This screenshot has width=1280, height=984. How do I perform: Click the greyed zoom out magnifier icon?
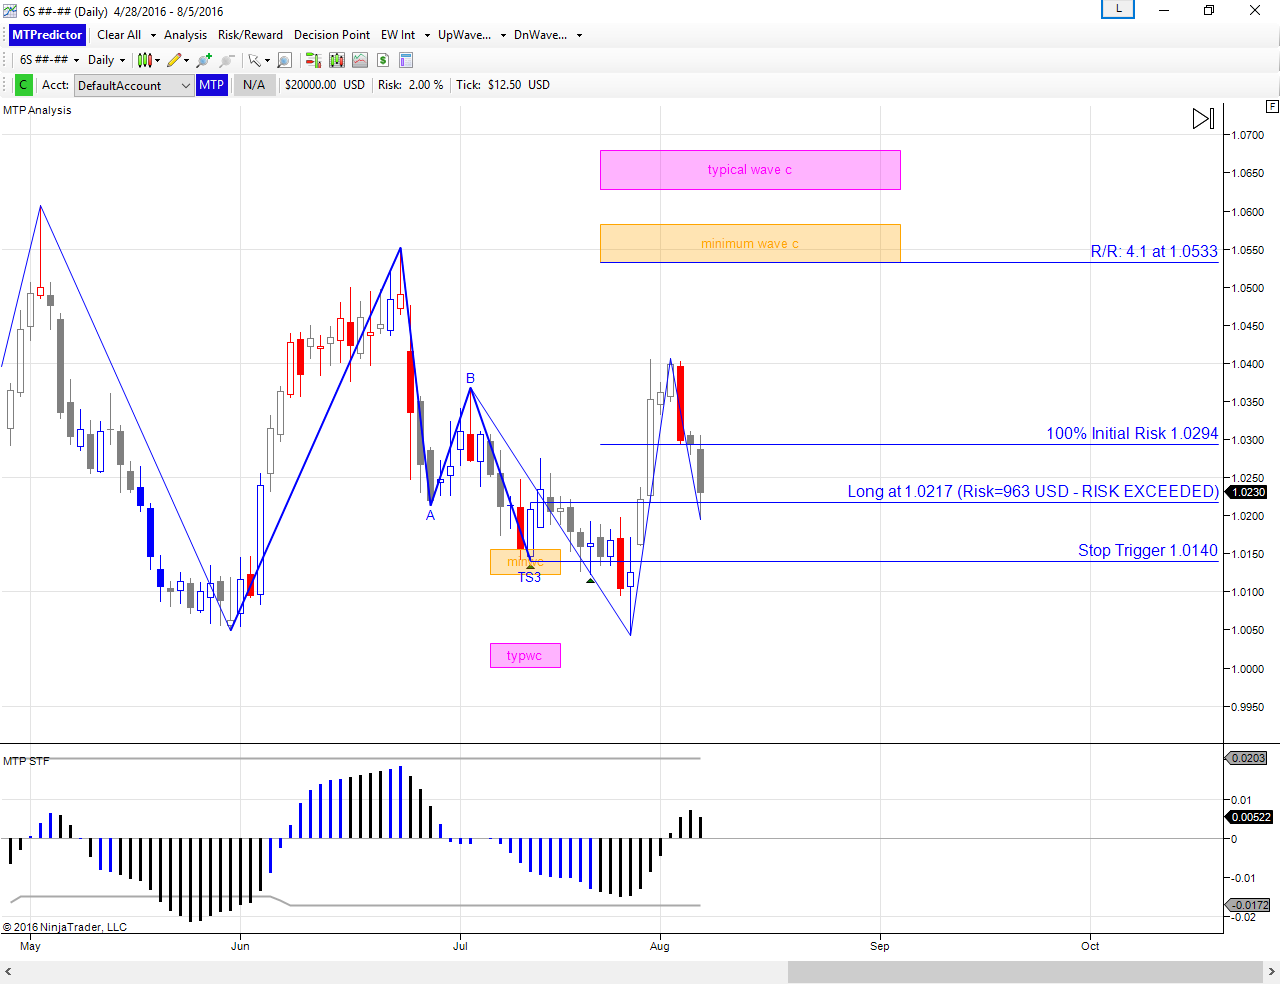click(227, 60)
